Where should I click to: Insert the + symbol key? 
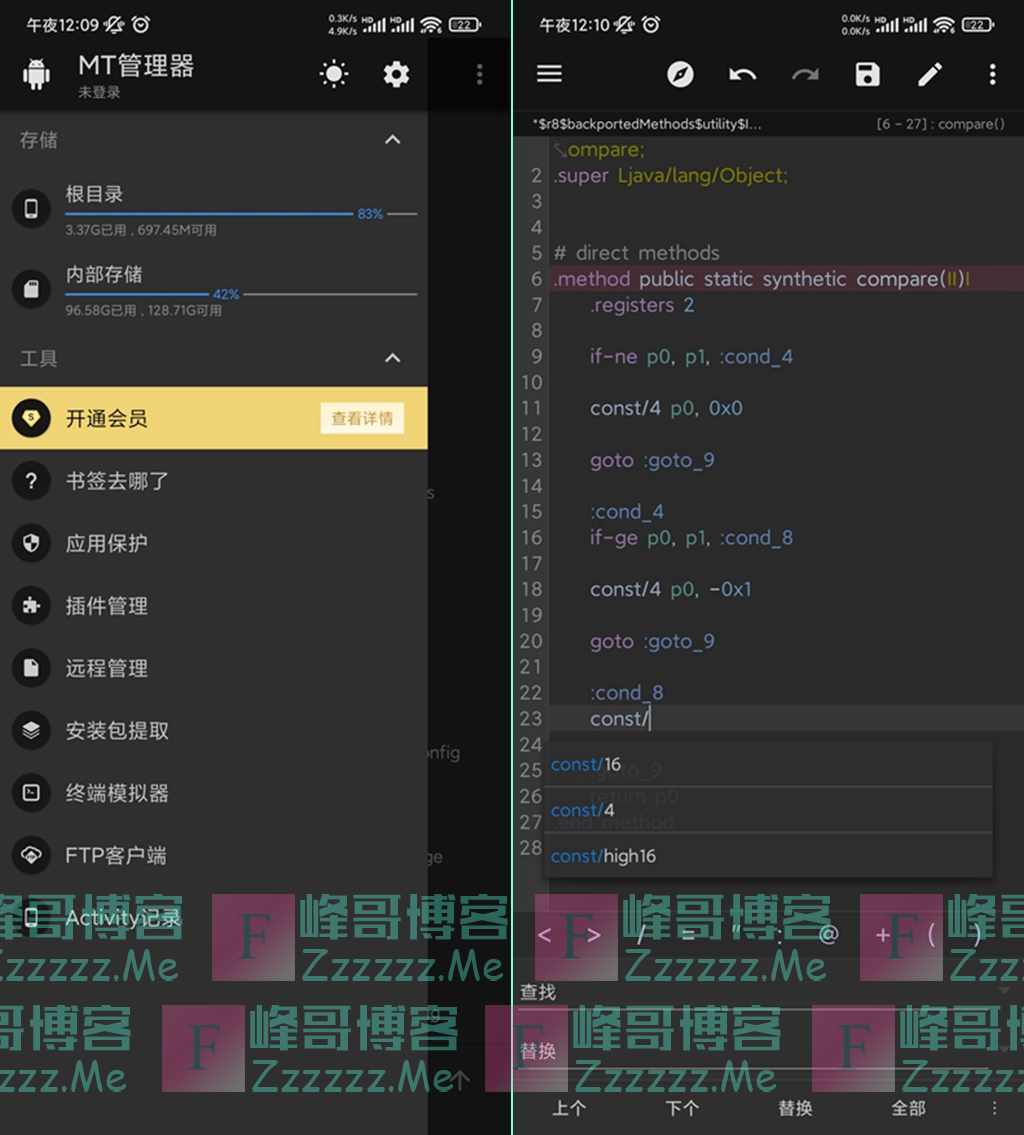(882, 934)
